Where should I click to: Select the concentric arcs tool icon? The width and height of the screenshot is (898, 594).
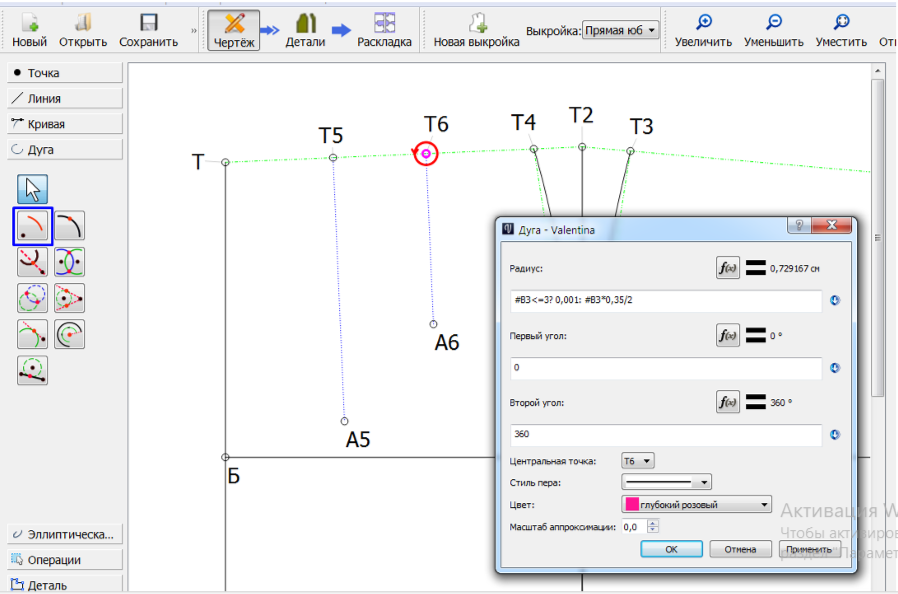pyautogui.click(x=69, y=335)
